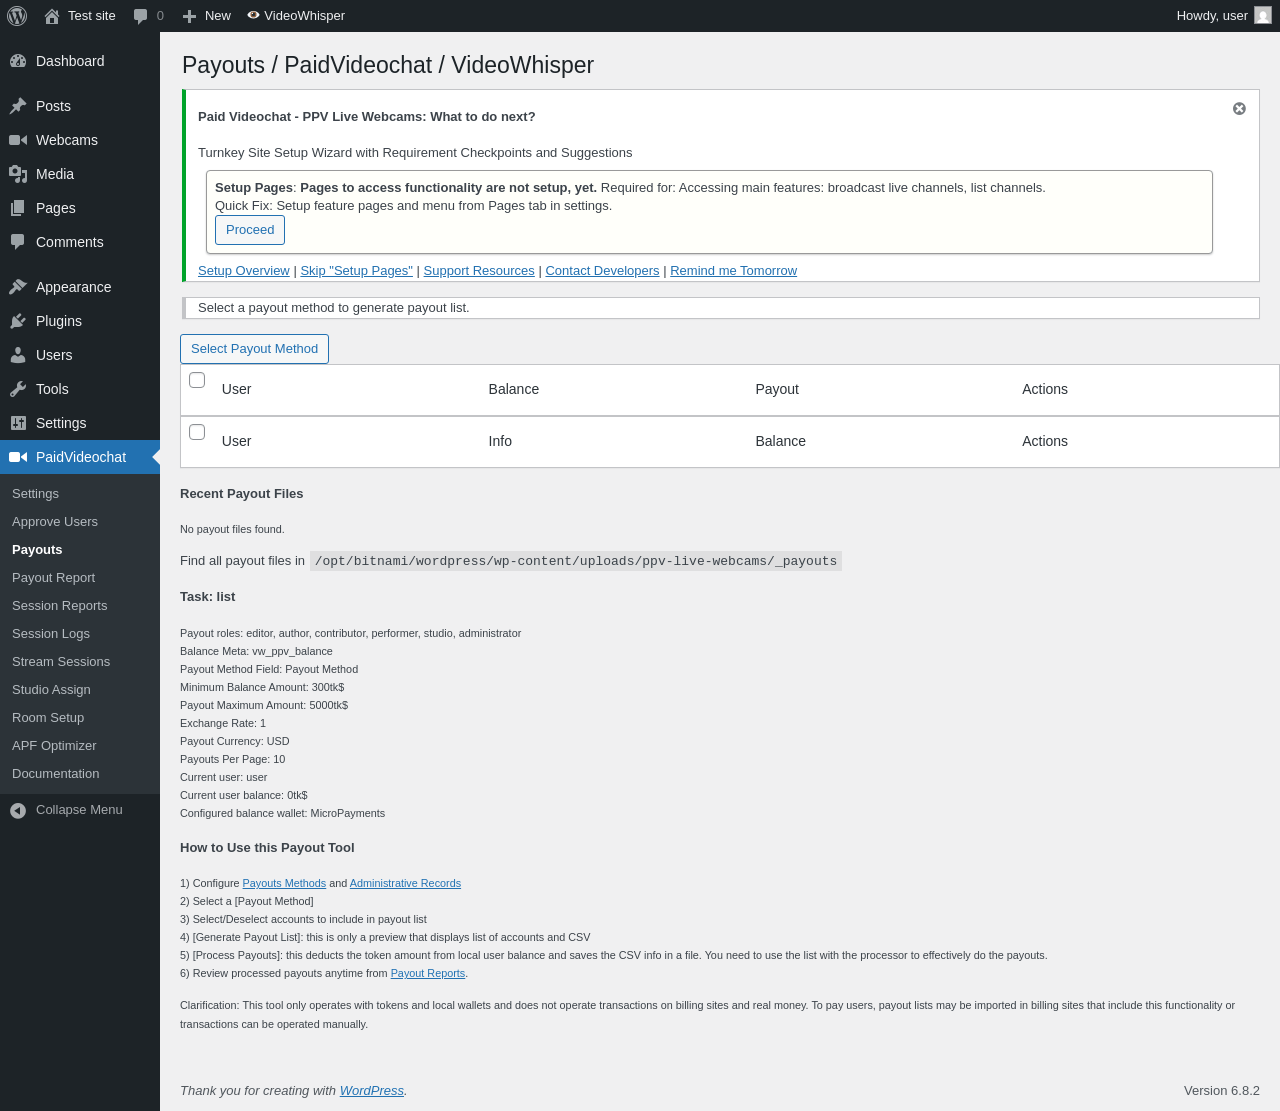Click Select Payout Method button
The width and height of the screenshot is (1280, 1111).
click(x=254, y=349)
